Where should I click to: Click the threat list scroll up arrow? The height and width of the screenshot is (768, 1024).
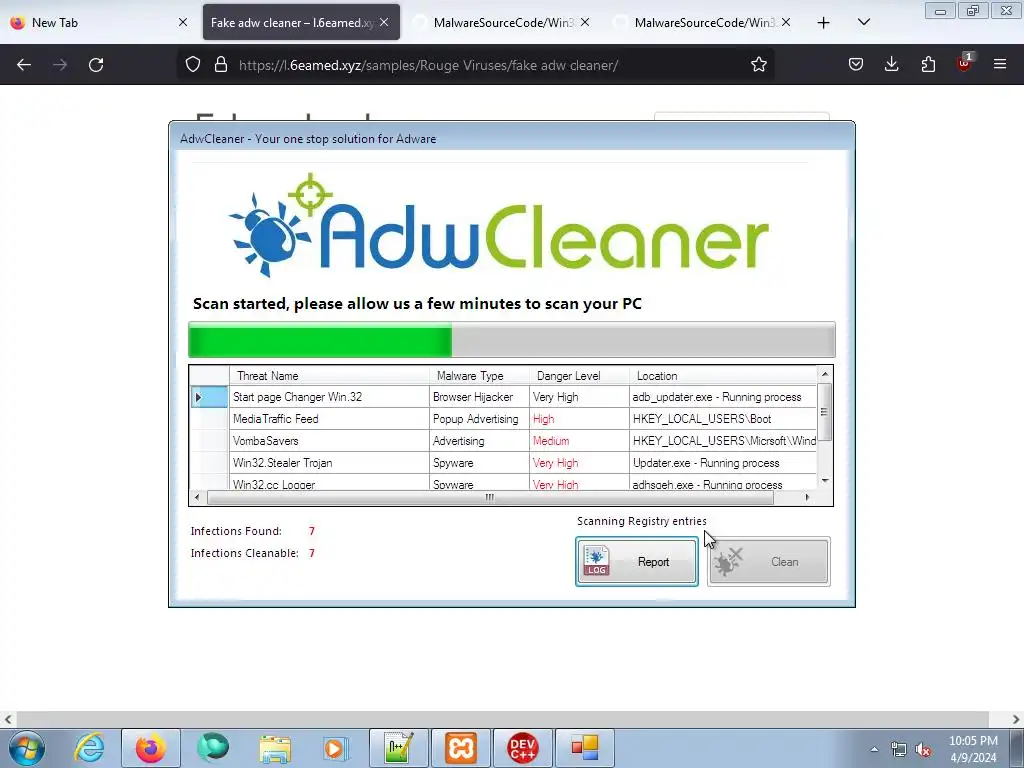pyautogui.click(x=825, y=374)
